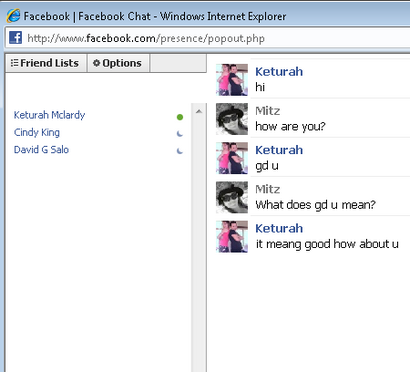Click idle moon icon beside Cindy King

pyautogui.click(x=180, y=134)
